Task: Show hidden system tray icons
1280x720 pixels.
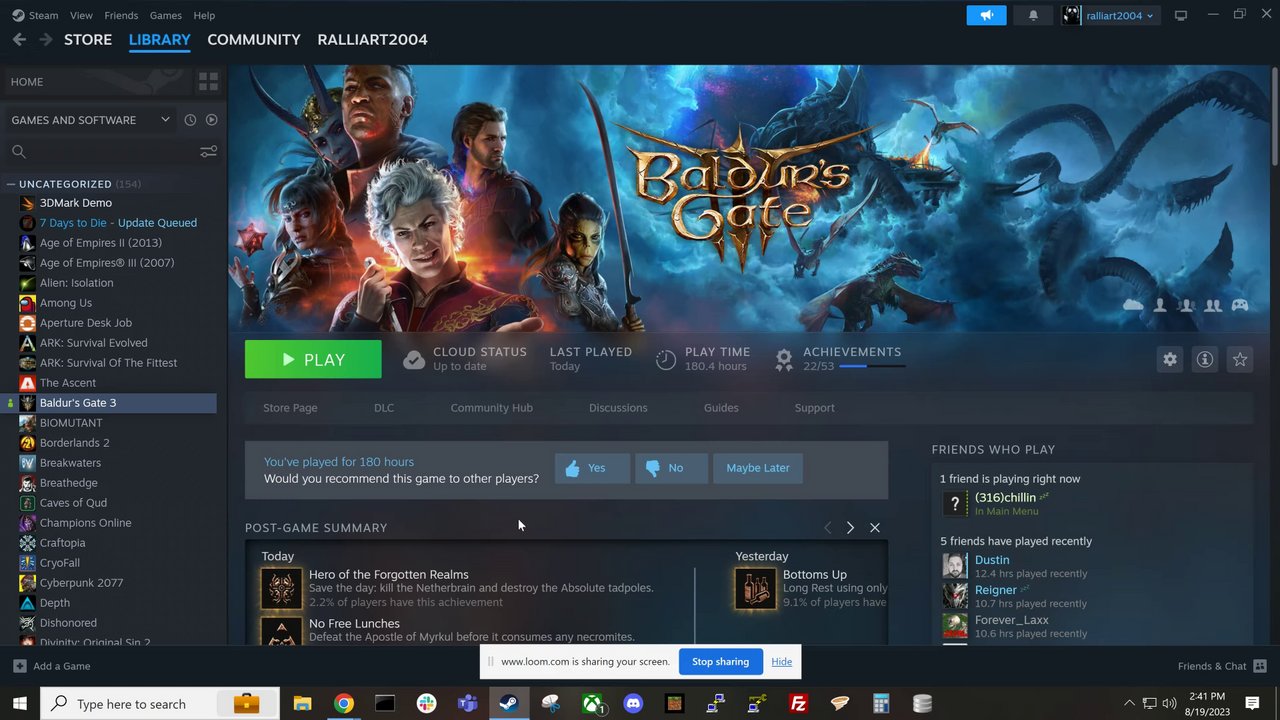Action: point(1129,704)
